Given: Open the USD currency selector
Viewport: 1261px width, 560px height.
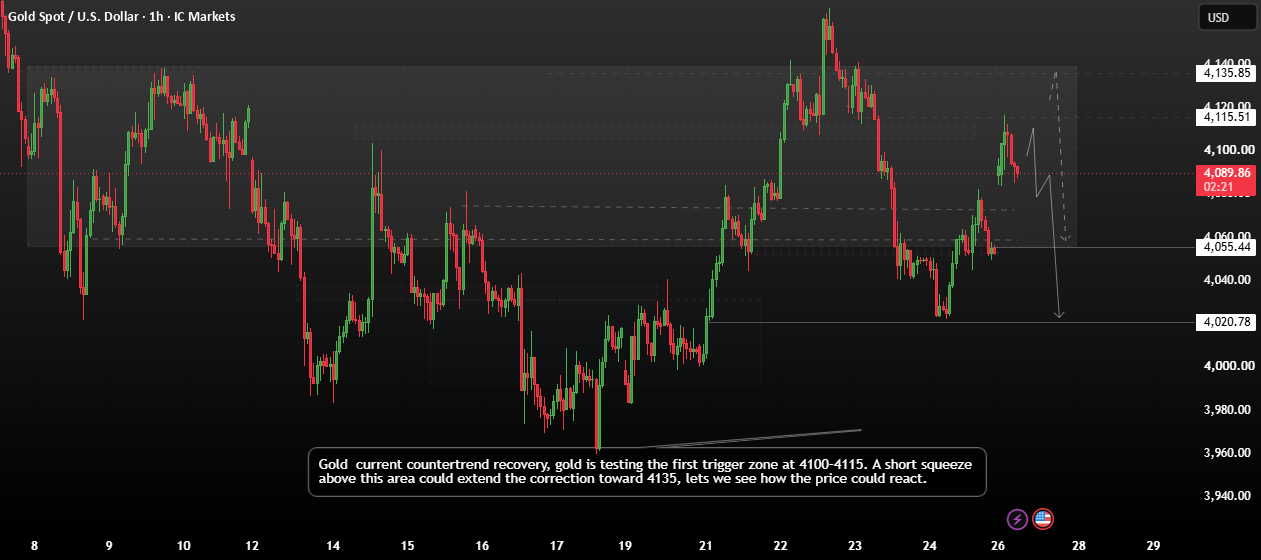Looking at the screenshot, I should (x=1226, y=17).
